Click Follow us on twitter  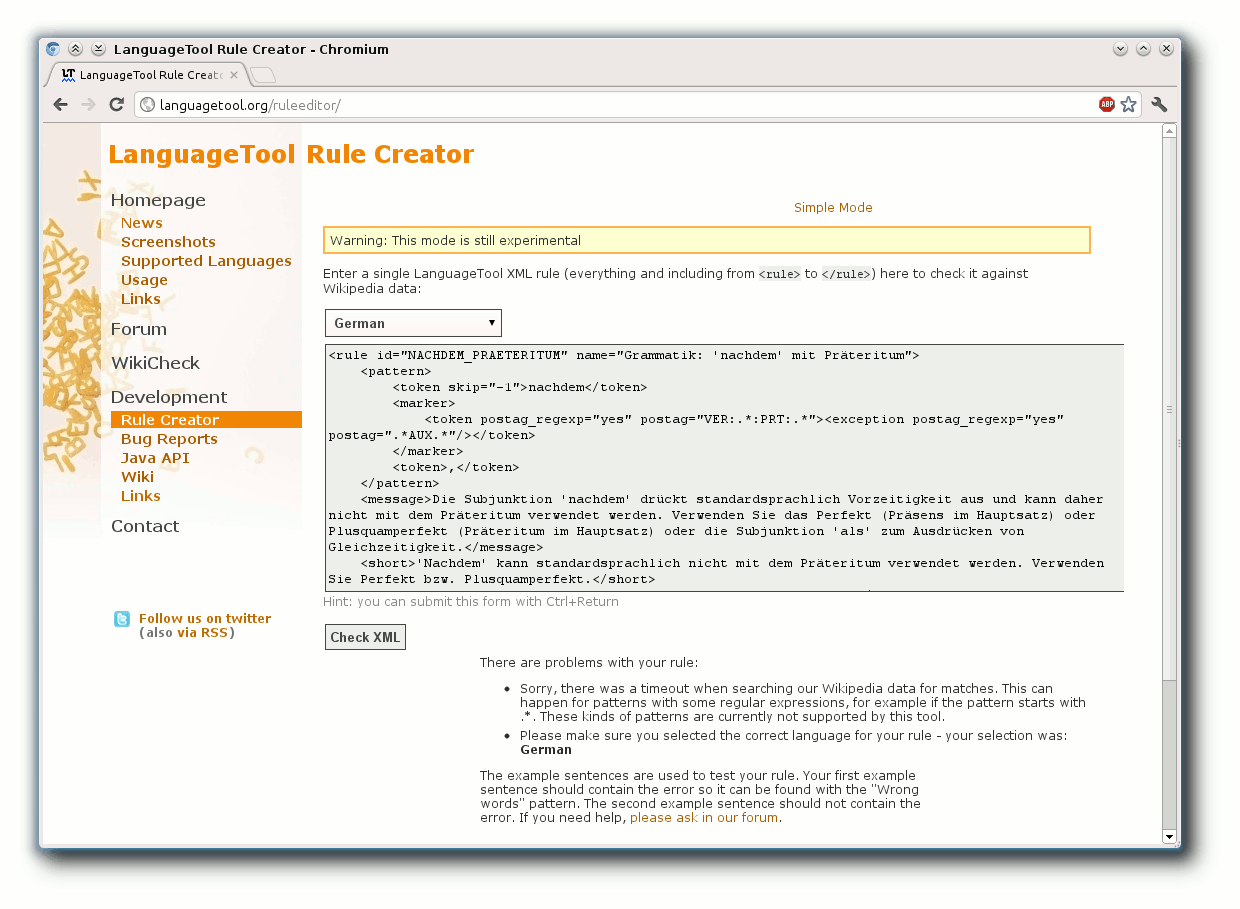coord(205,619)
